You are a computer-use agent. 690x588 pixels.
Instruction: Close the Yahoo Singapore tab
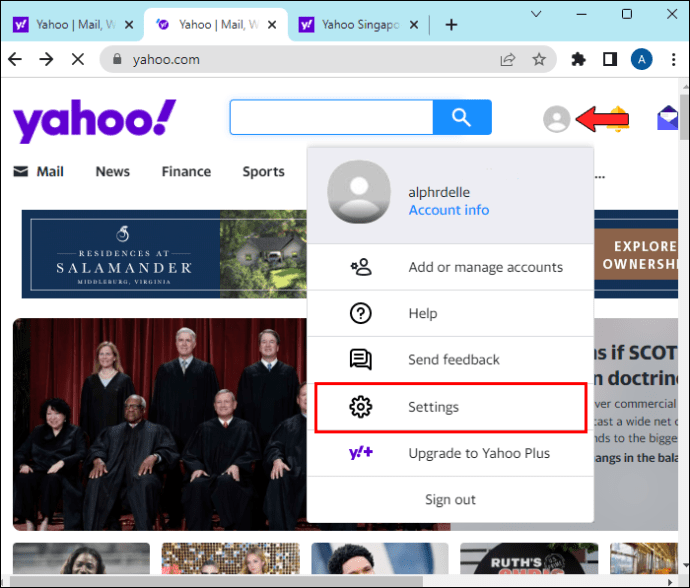(x=414, y=25)
